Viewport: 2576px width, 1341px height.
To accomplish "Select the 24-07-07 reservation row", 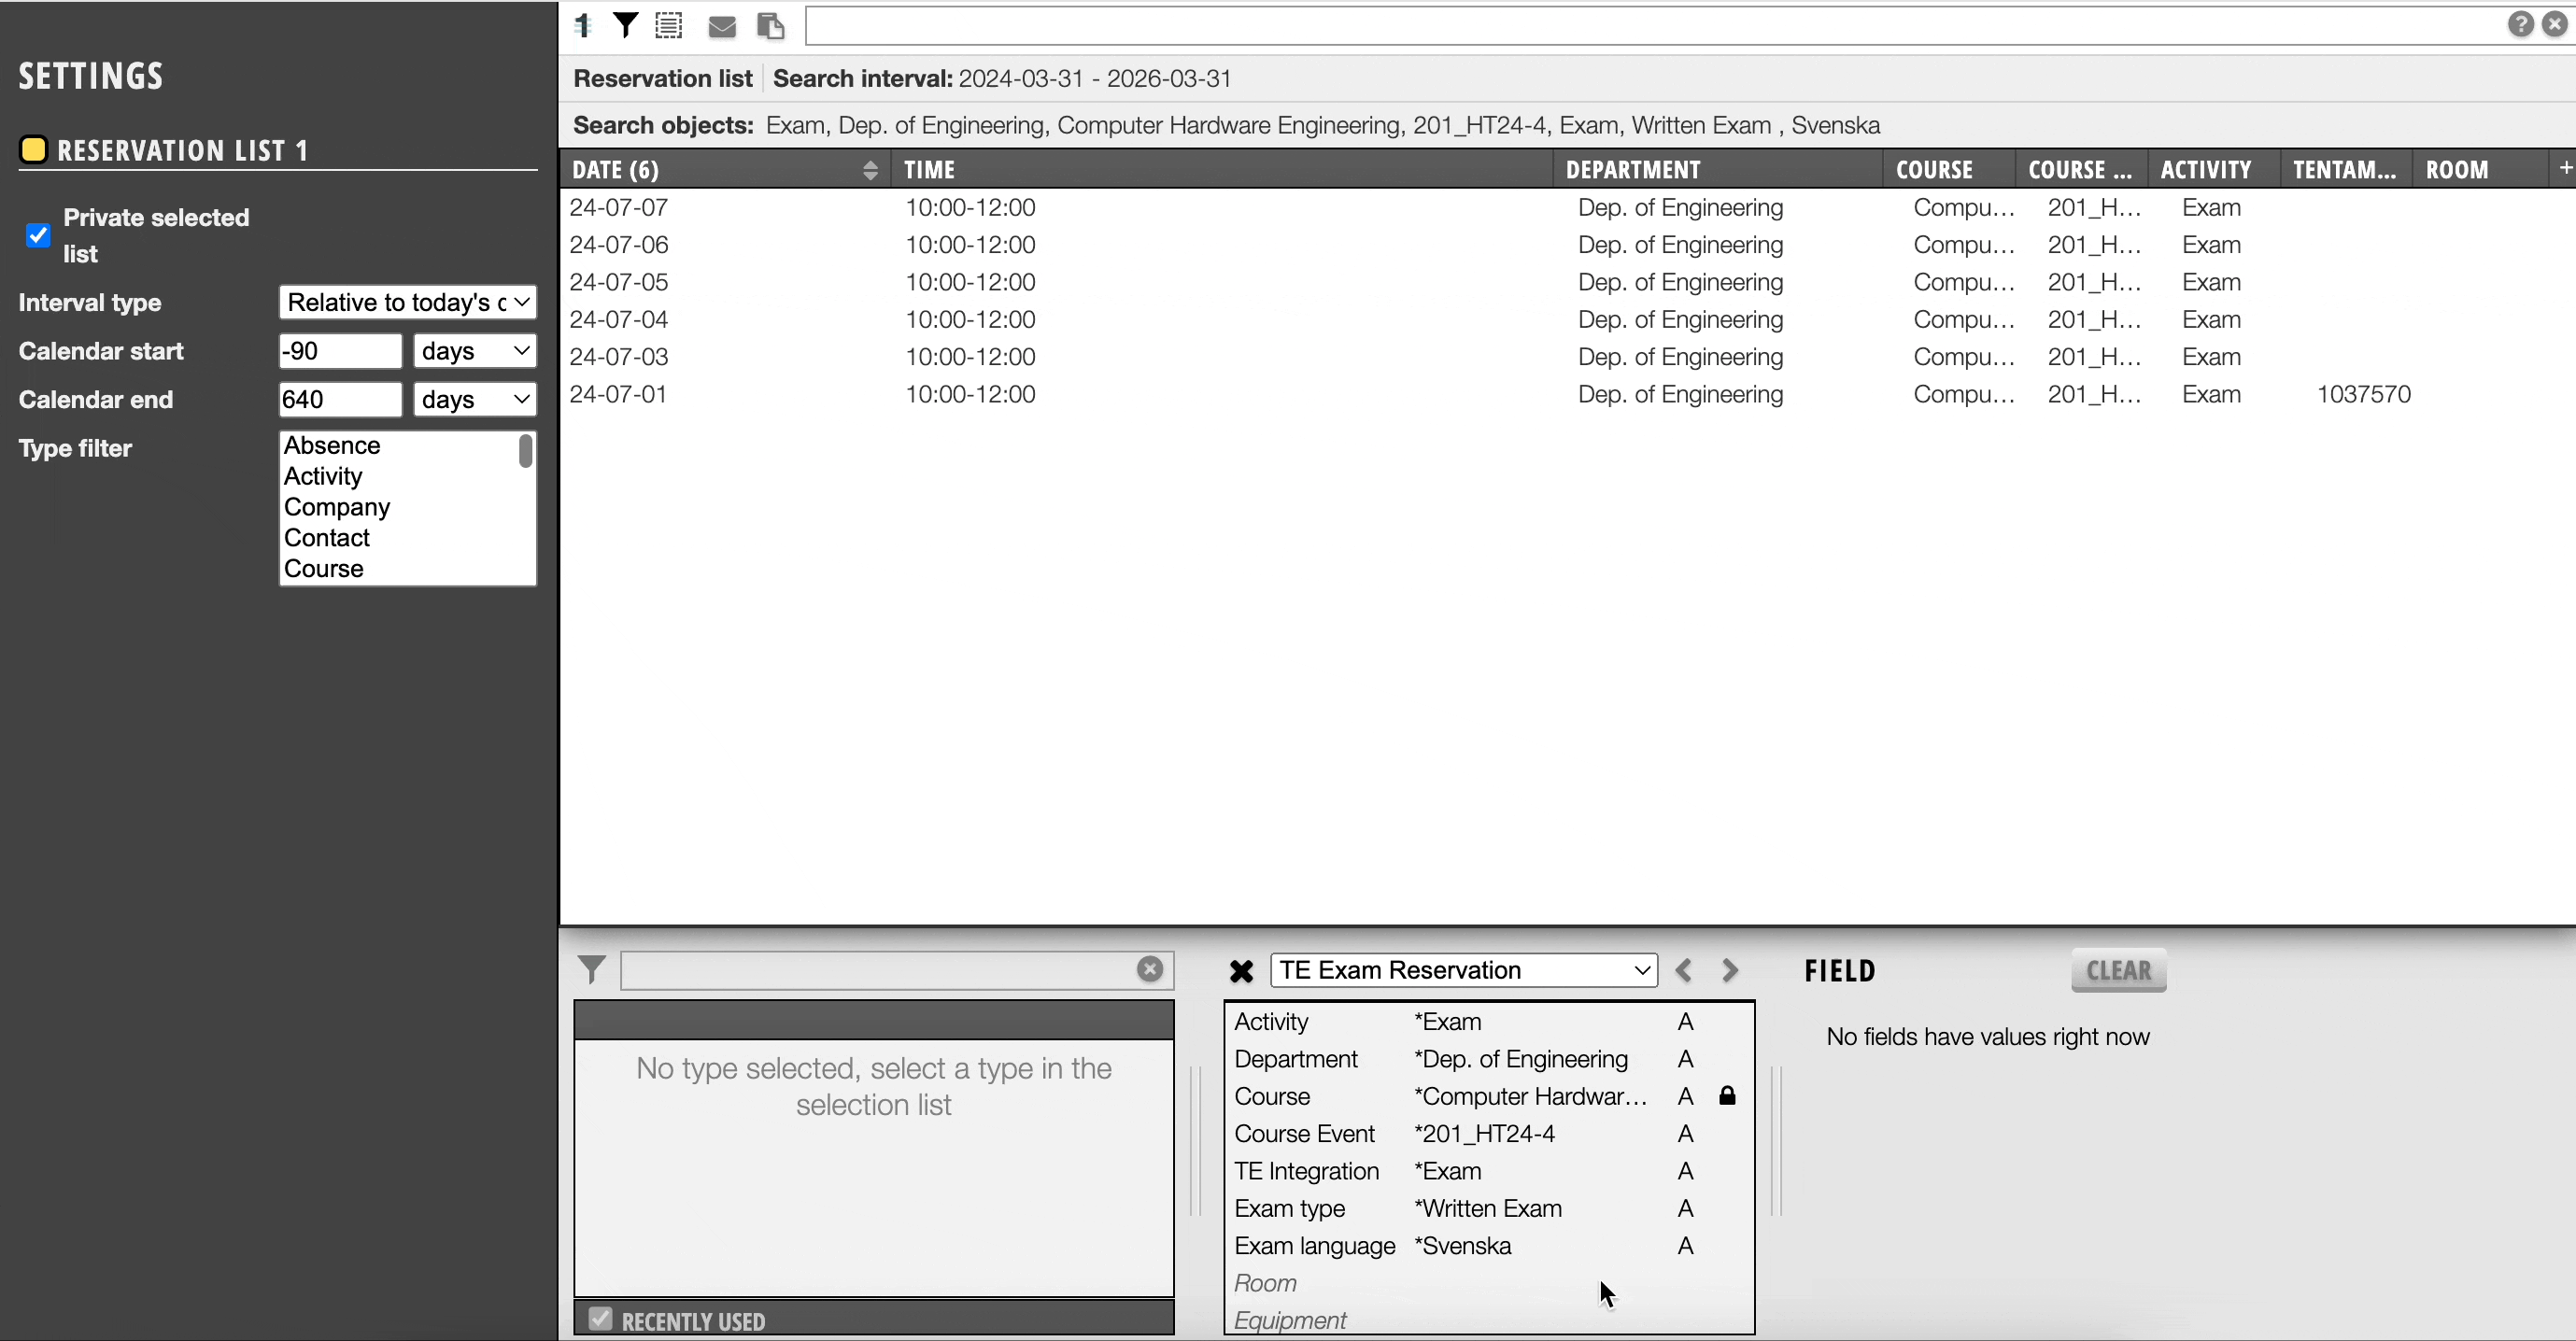I will point(1567,208).
